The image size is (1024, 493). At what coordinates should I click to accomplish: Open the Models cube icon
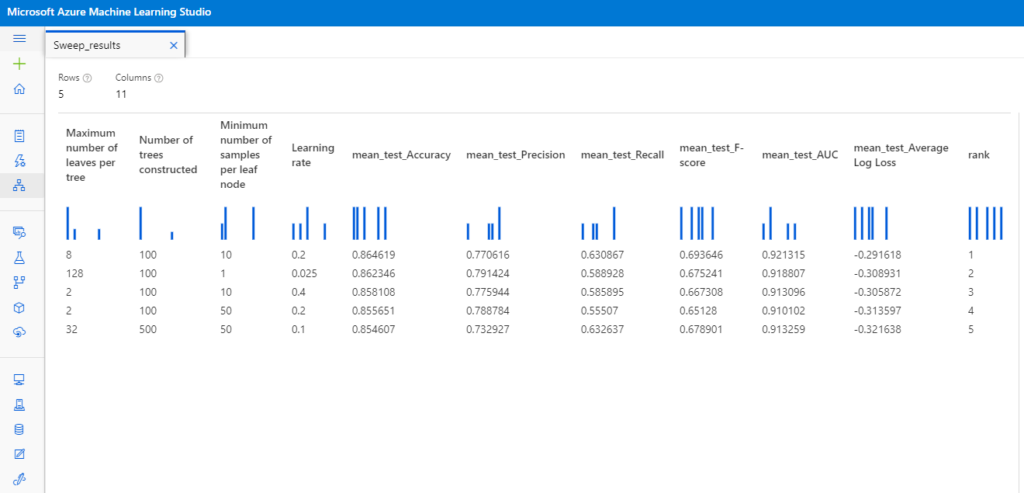[x=20, y=307]
